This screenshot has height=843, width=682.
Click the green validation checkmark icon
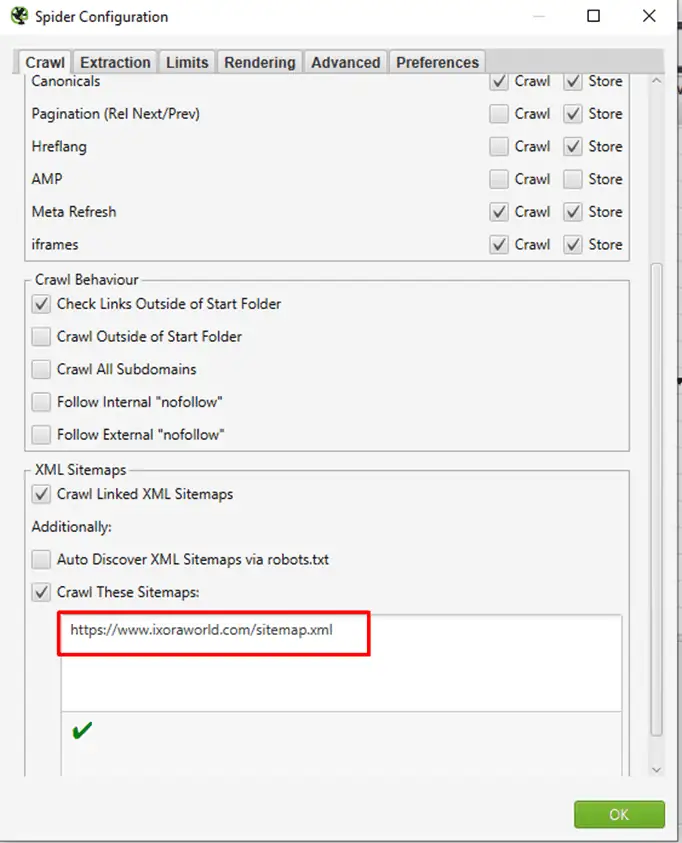(x=82, y=730)
